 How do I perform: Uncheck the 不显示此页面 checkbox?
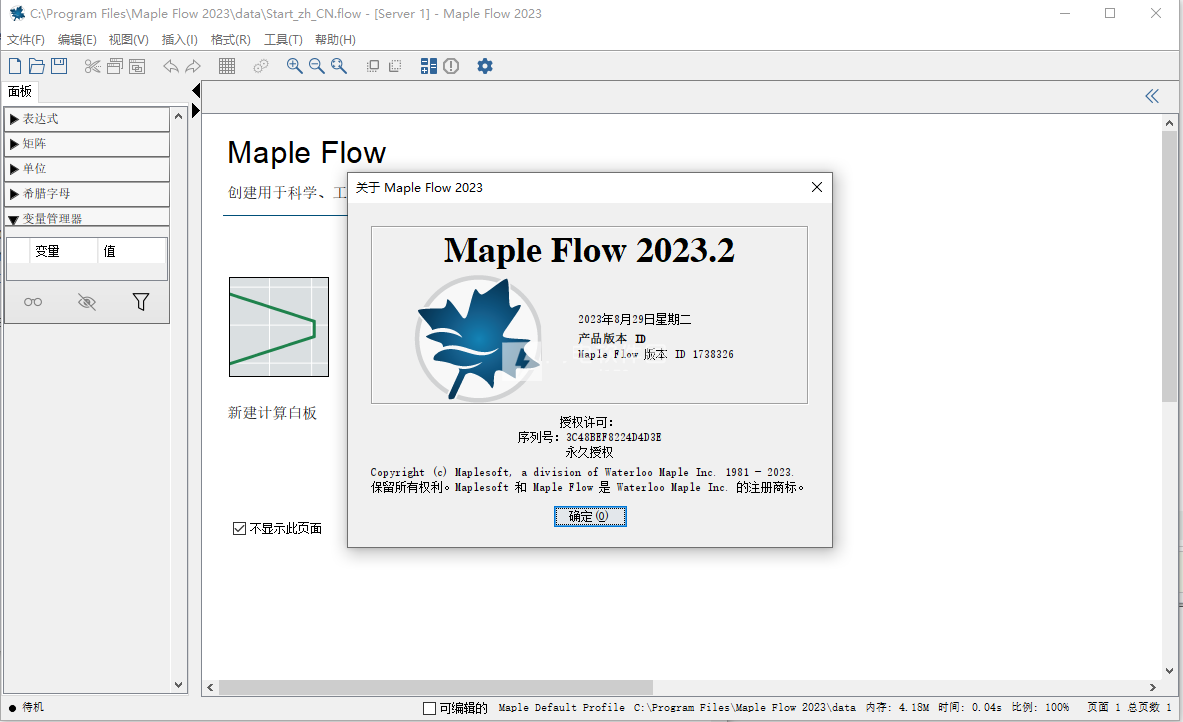pos(239,528)
